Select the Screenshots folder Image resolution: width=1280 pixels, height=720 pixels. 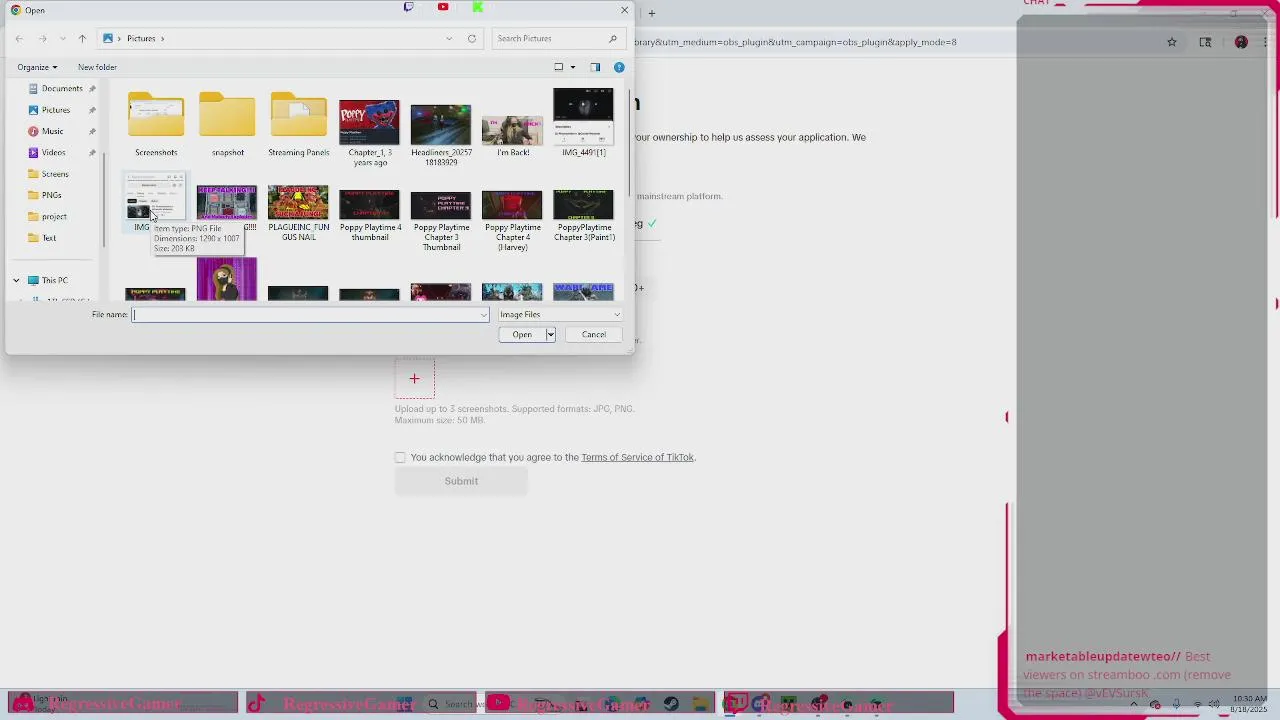click(x=156, y=124)
